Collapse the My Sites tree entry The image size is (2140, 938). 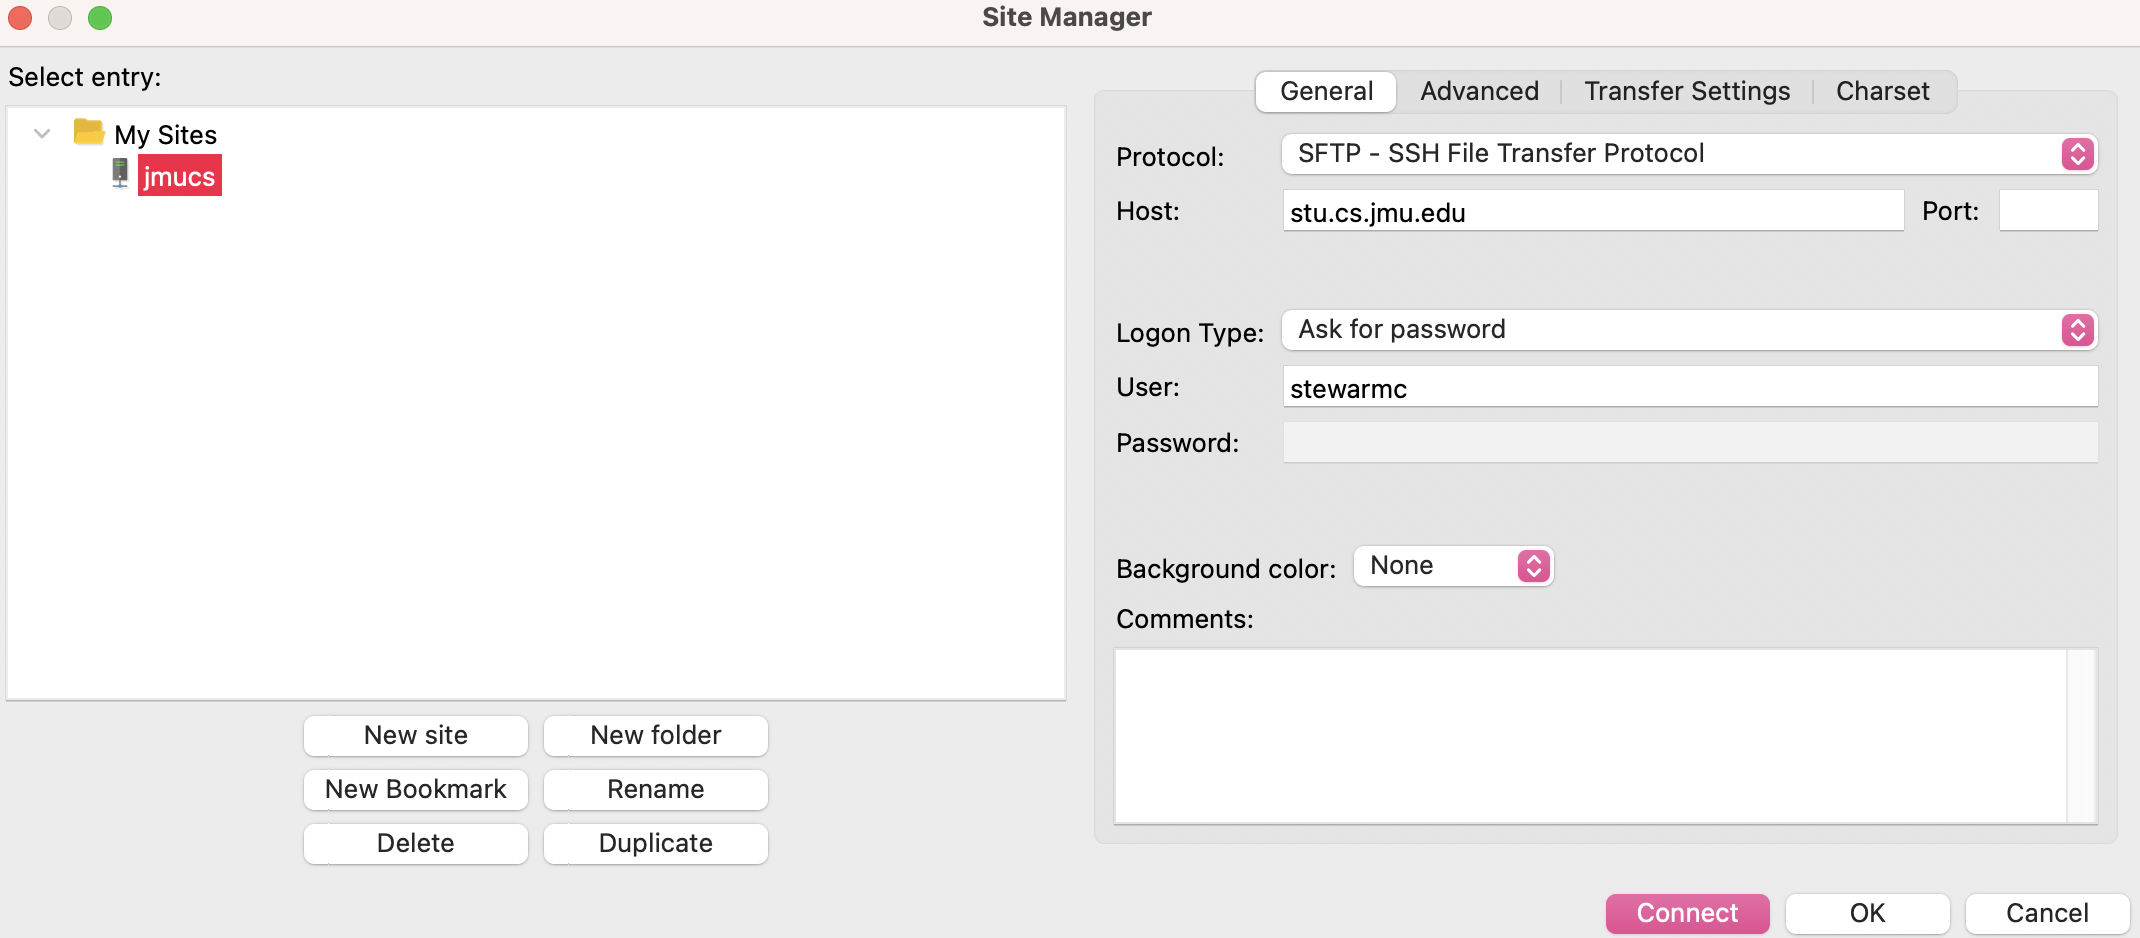click(41, 133)
